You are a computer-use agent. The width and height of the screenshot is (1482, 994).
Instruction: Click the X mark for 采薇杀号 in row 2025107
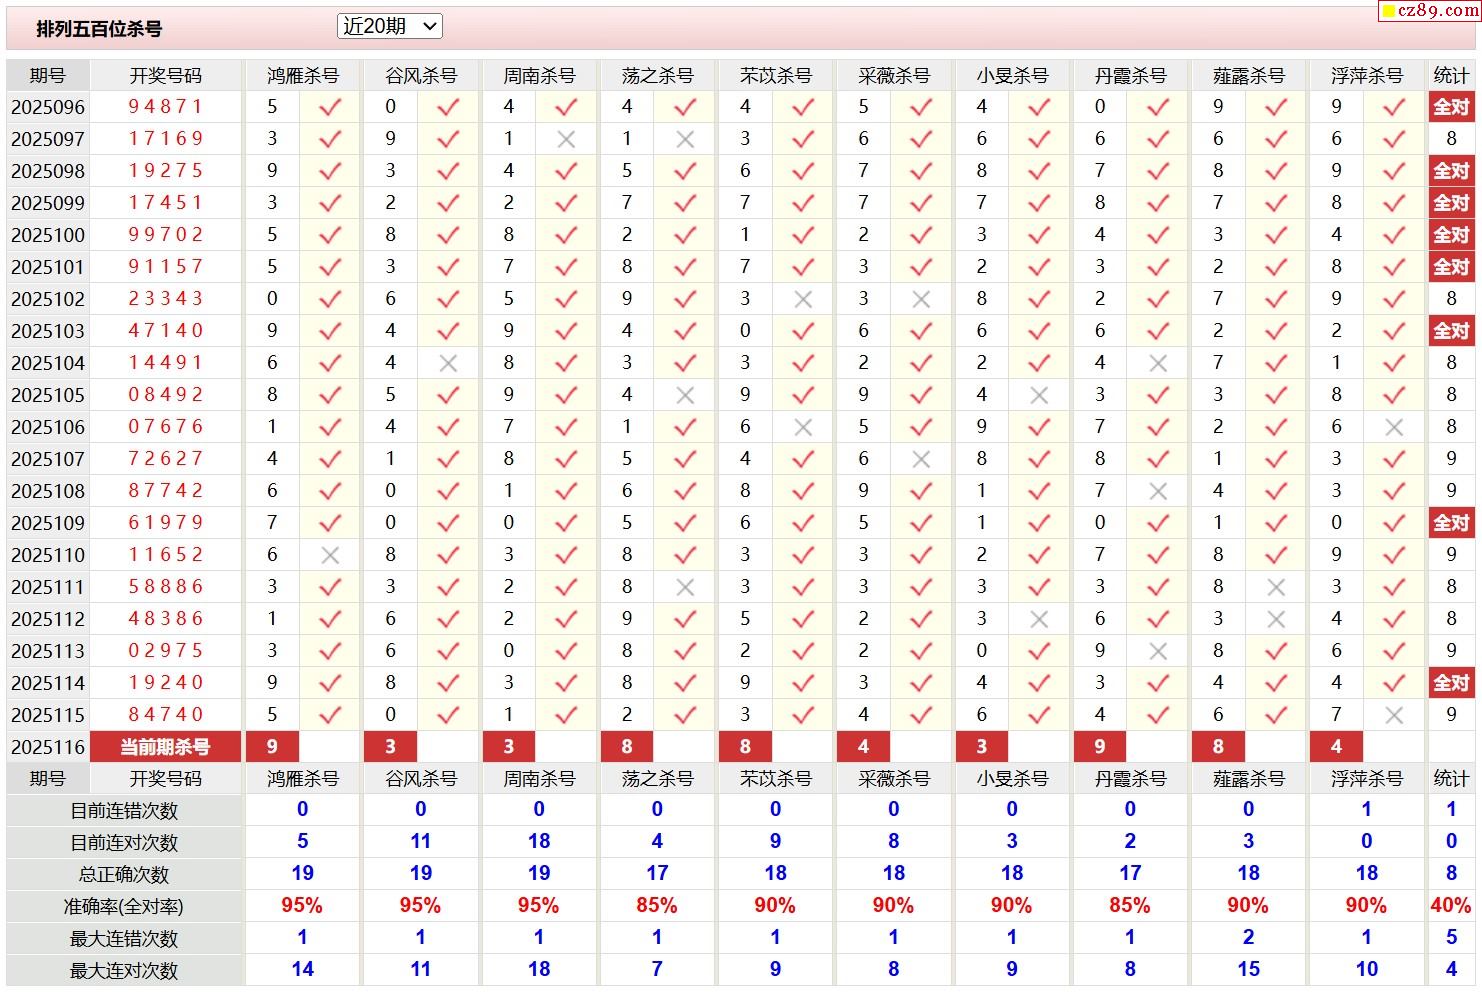click(x=921, y=459)
